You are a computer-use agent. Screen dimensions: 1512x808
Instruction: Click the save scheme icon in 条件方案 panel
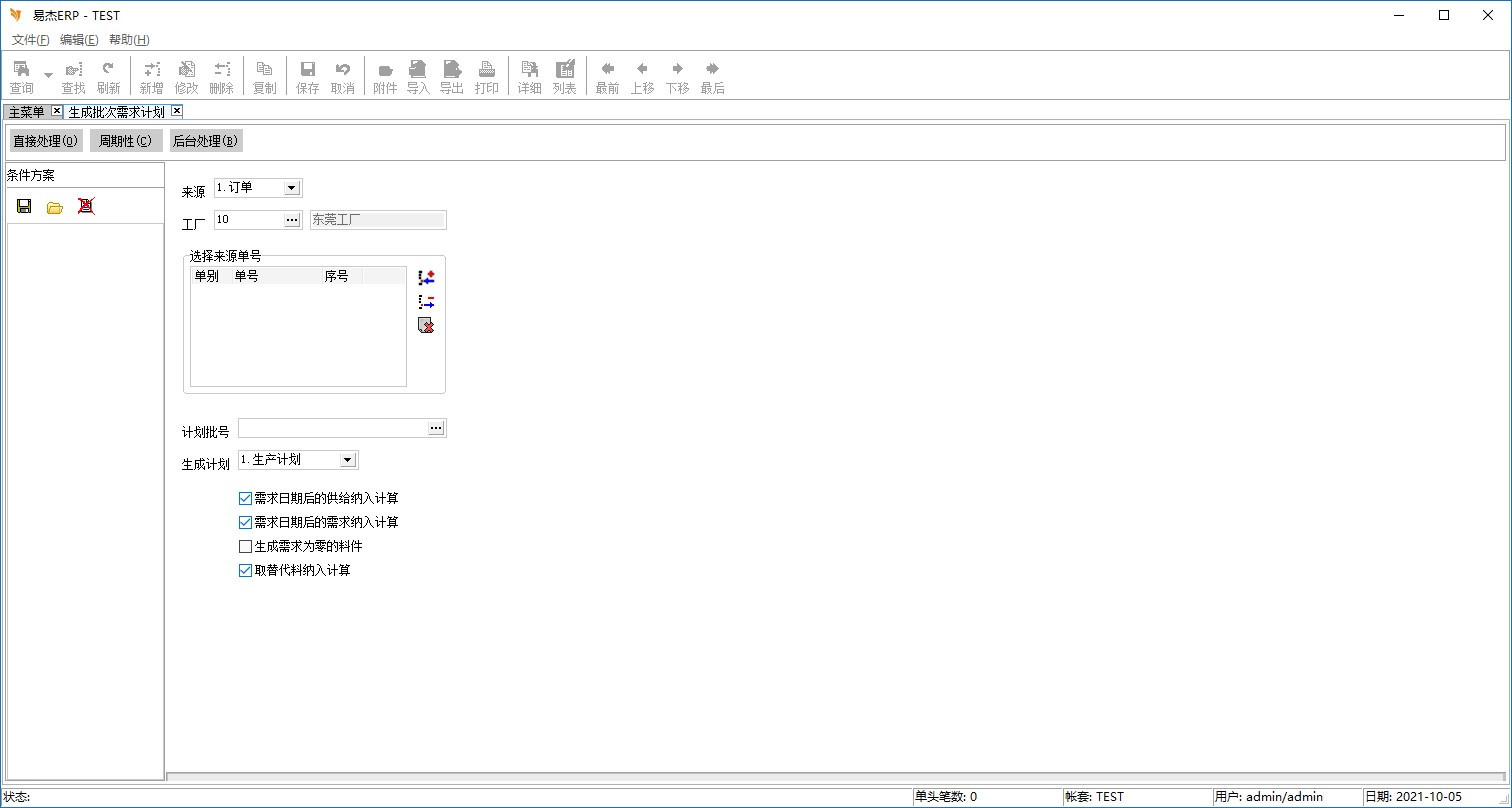(x=24, y=206)
